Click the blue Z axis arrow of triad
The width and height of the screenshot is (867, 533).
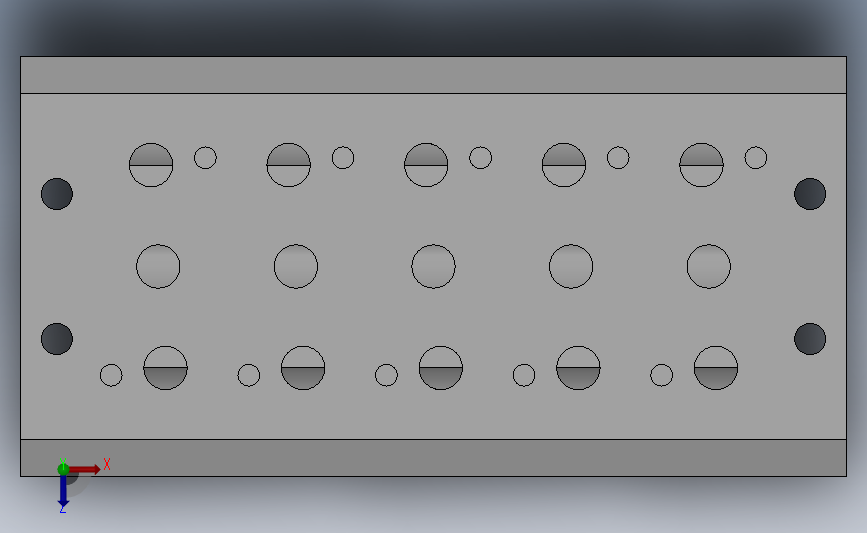(63, 491)
